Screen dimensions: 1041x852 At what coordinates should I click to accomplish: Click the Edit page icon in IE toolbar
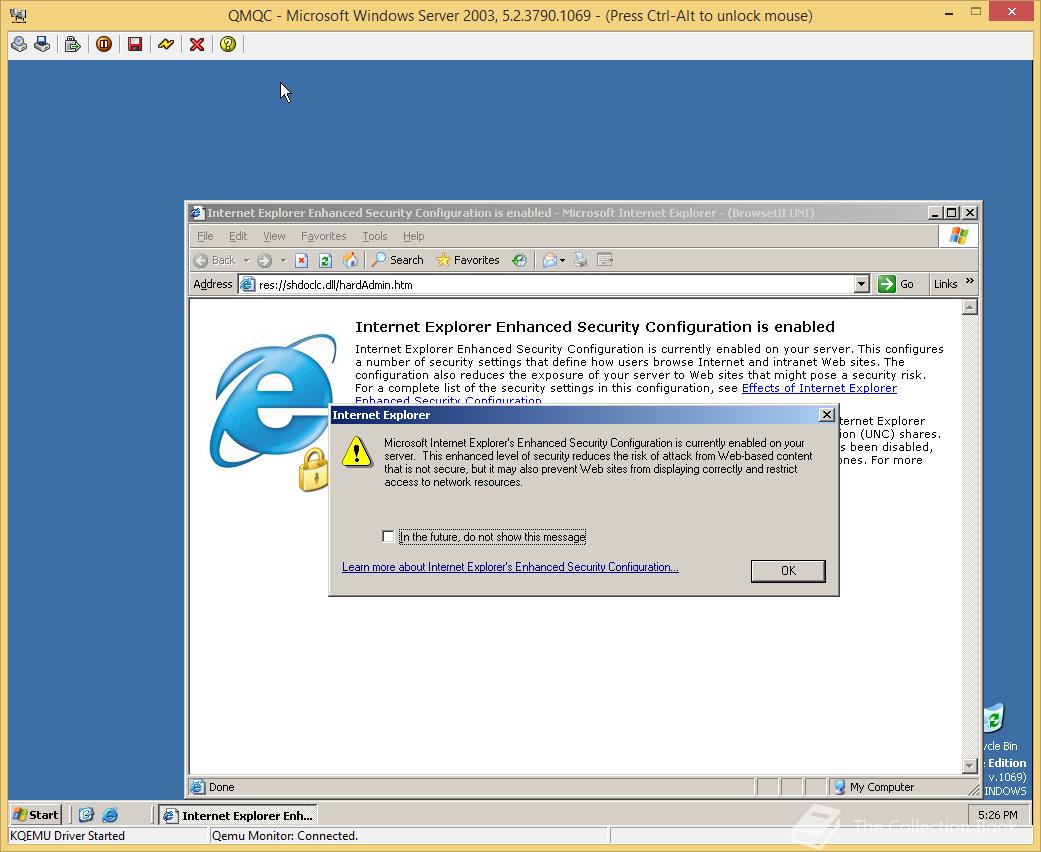coord(605,260)
